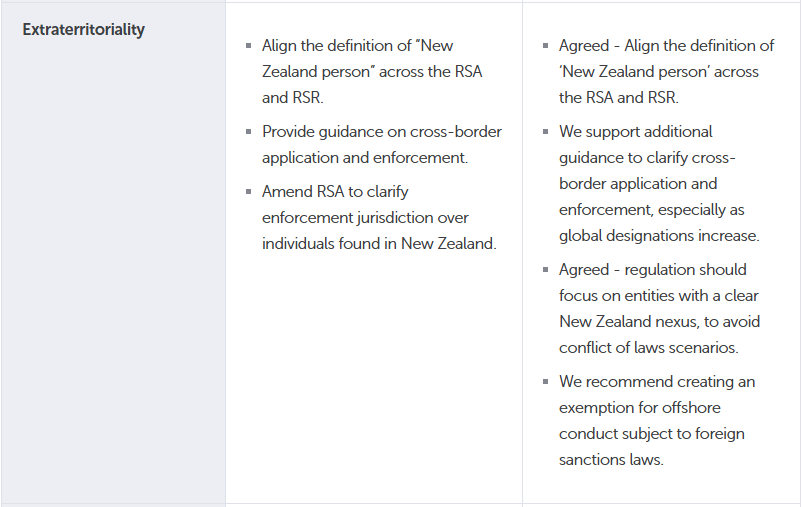Click the "Provide guidance on cross-border" text

pos(381,132)
